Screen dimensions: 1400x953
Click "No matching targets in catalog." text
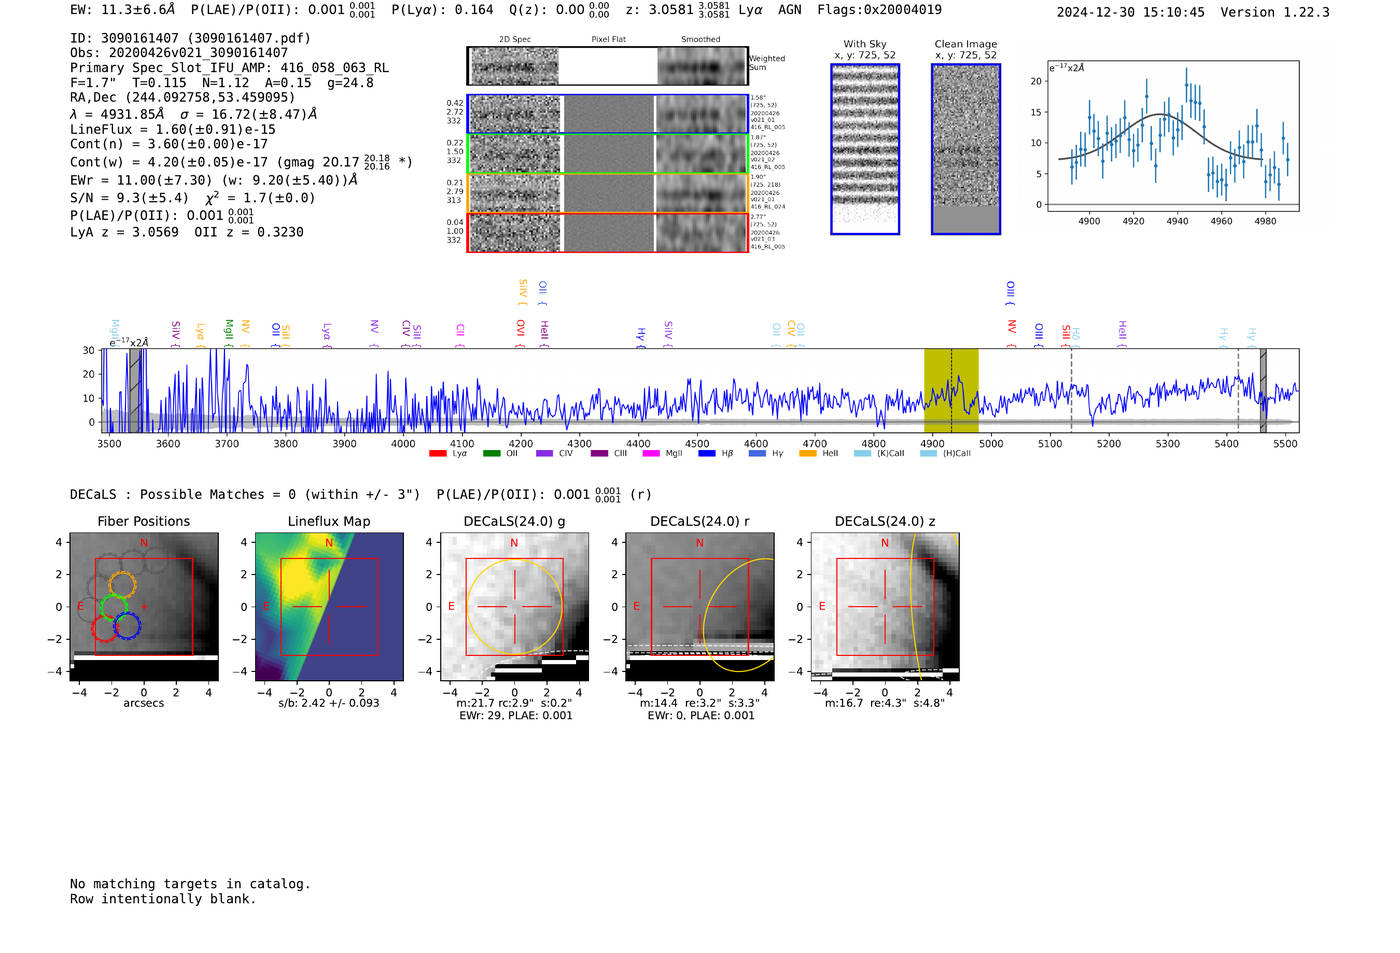[190, 884]
